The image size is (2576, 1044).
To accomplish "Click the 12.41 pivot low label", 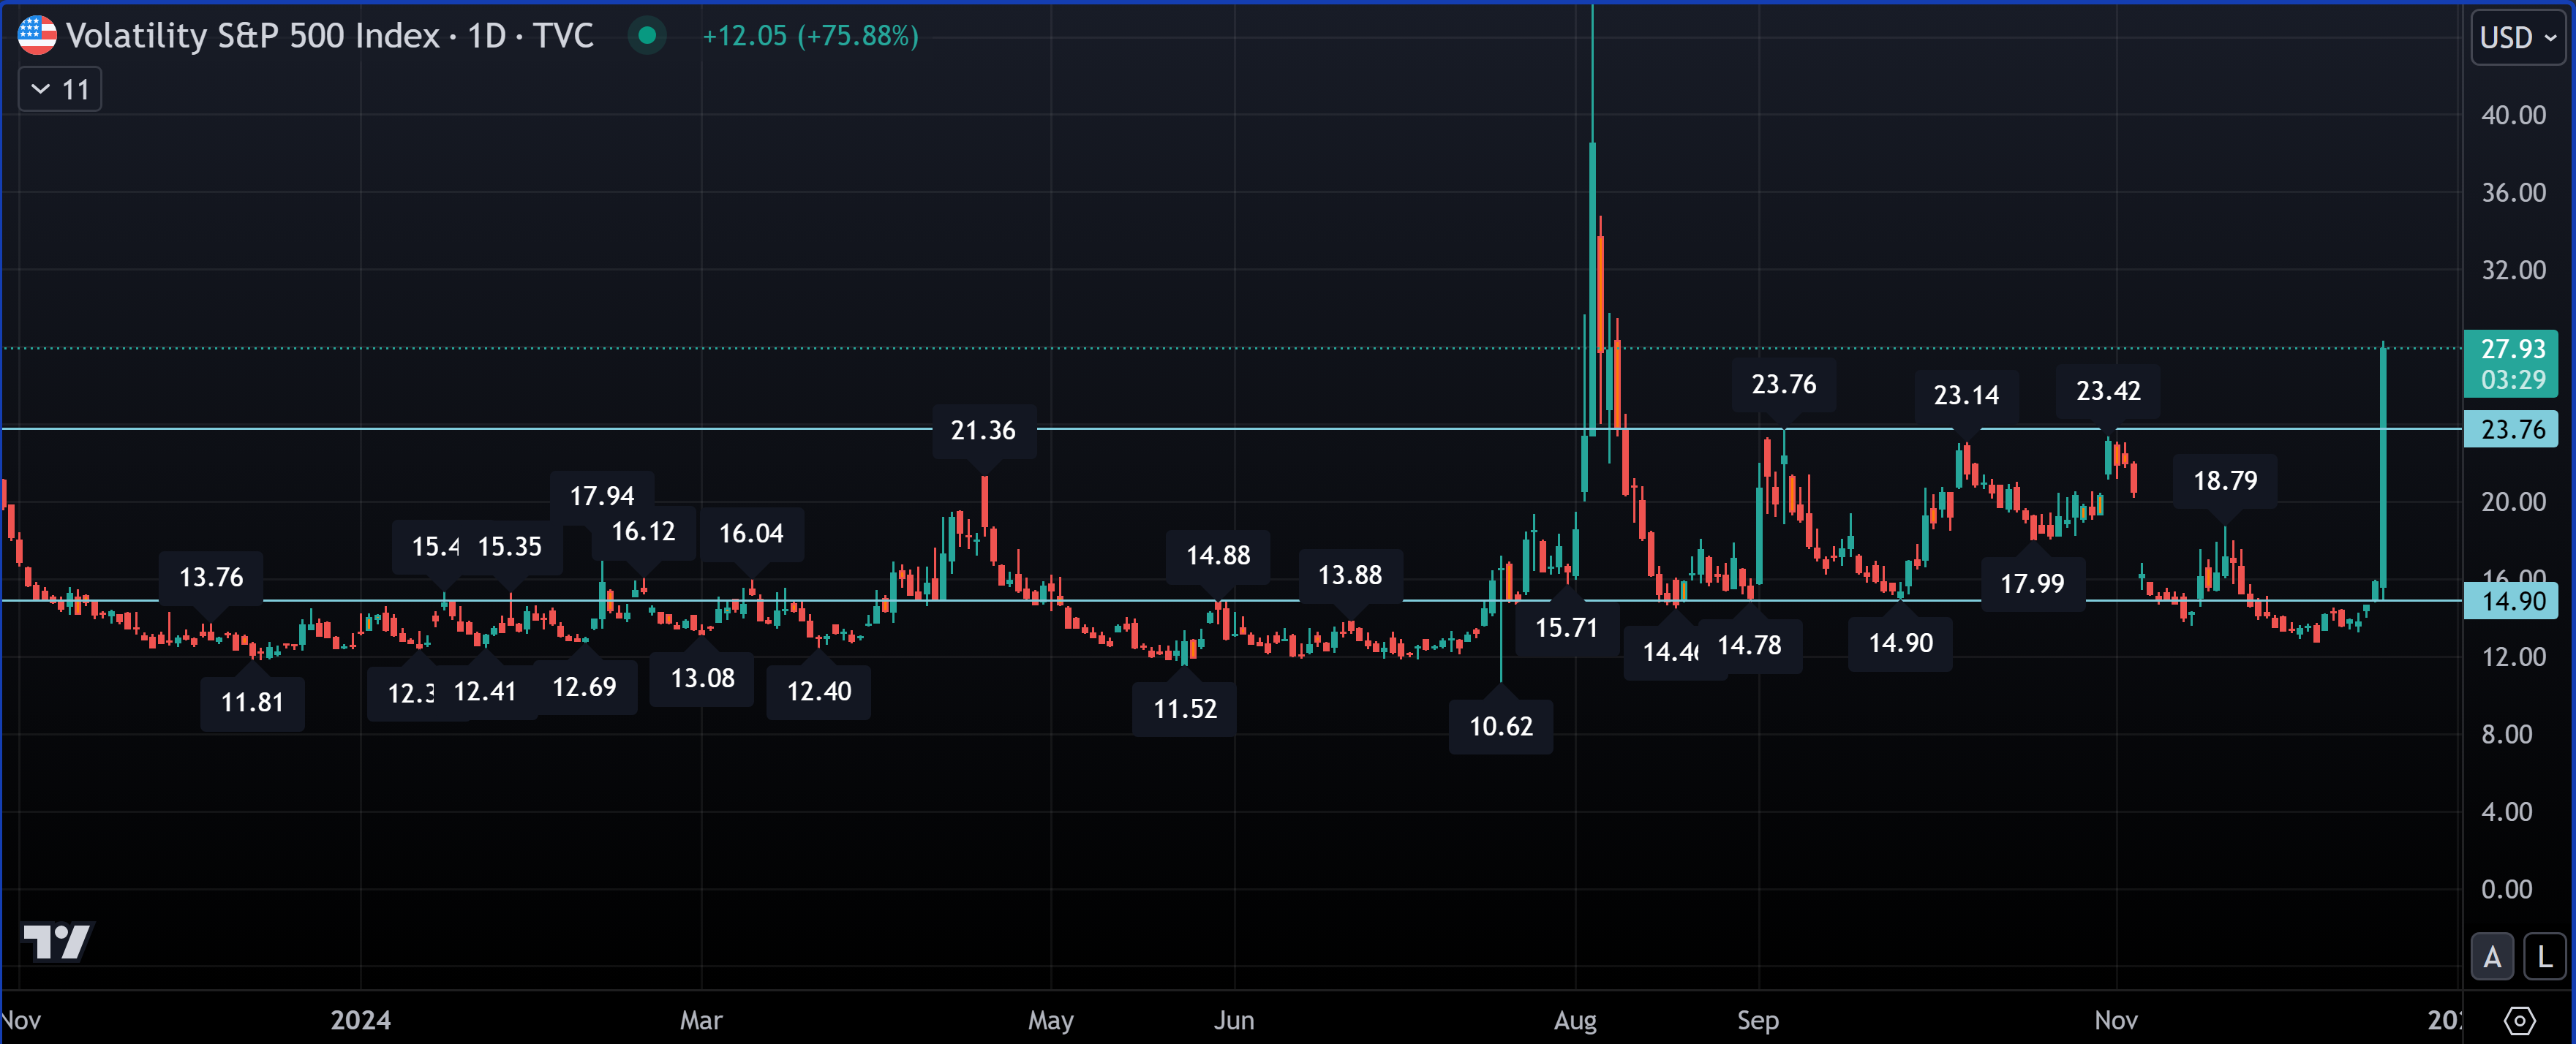I will click(x=485, y=692).
